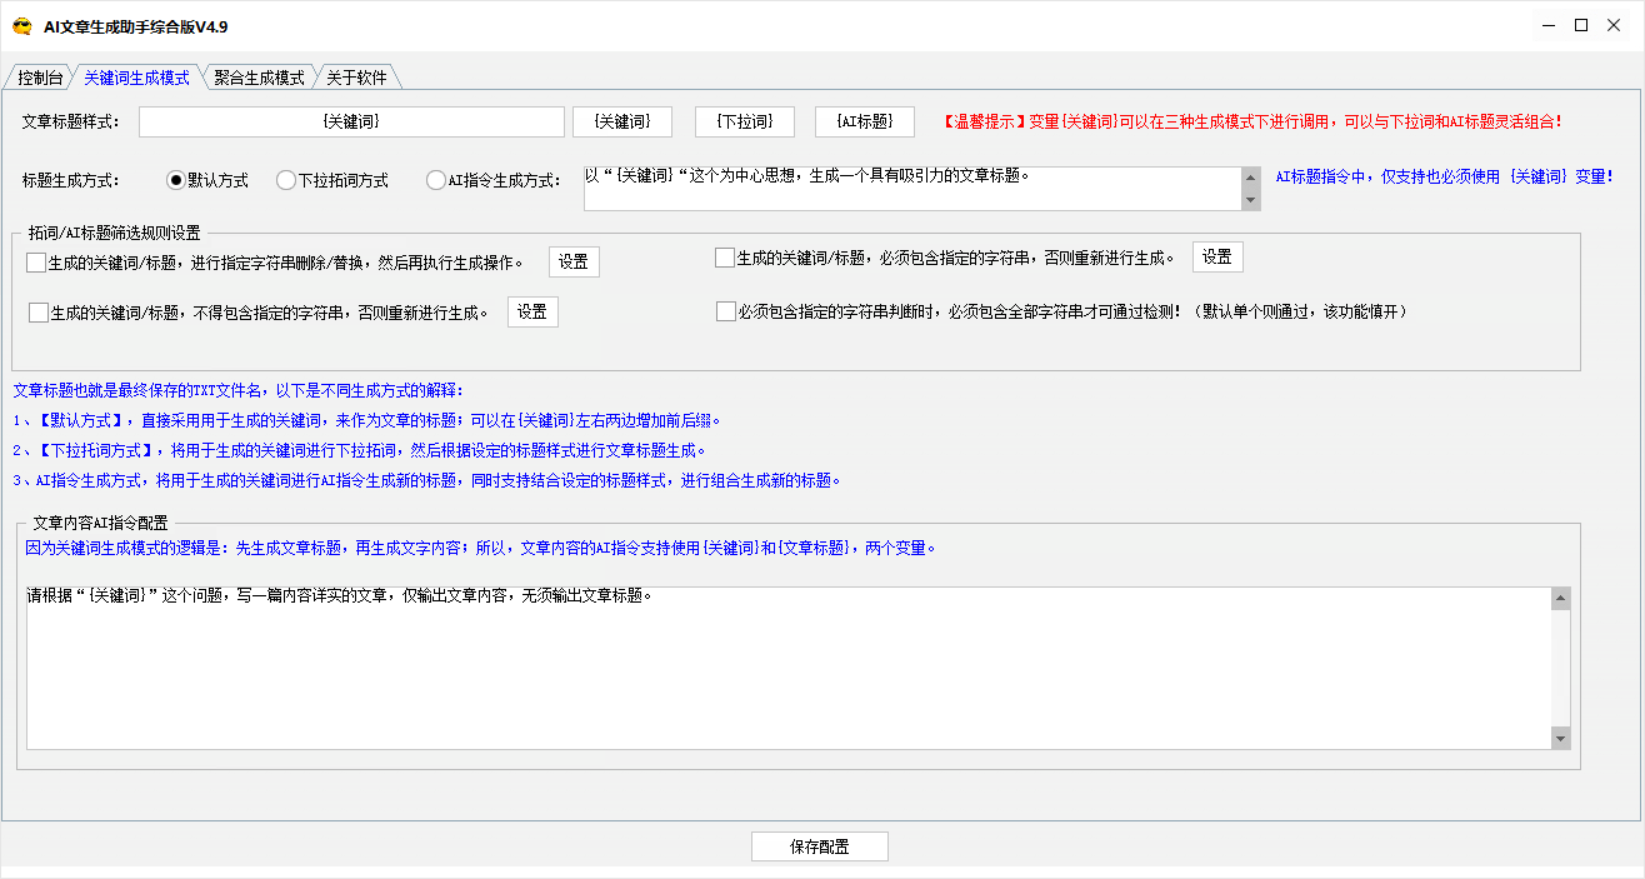The height and width of the screenshot is (879, 1645).
Task: Click the 【下拉托词方式】 explanation line
Action: [360, 451]
